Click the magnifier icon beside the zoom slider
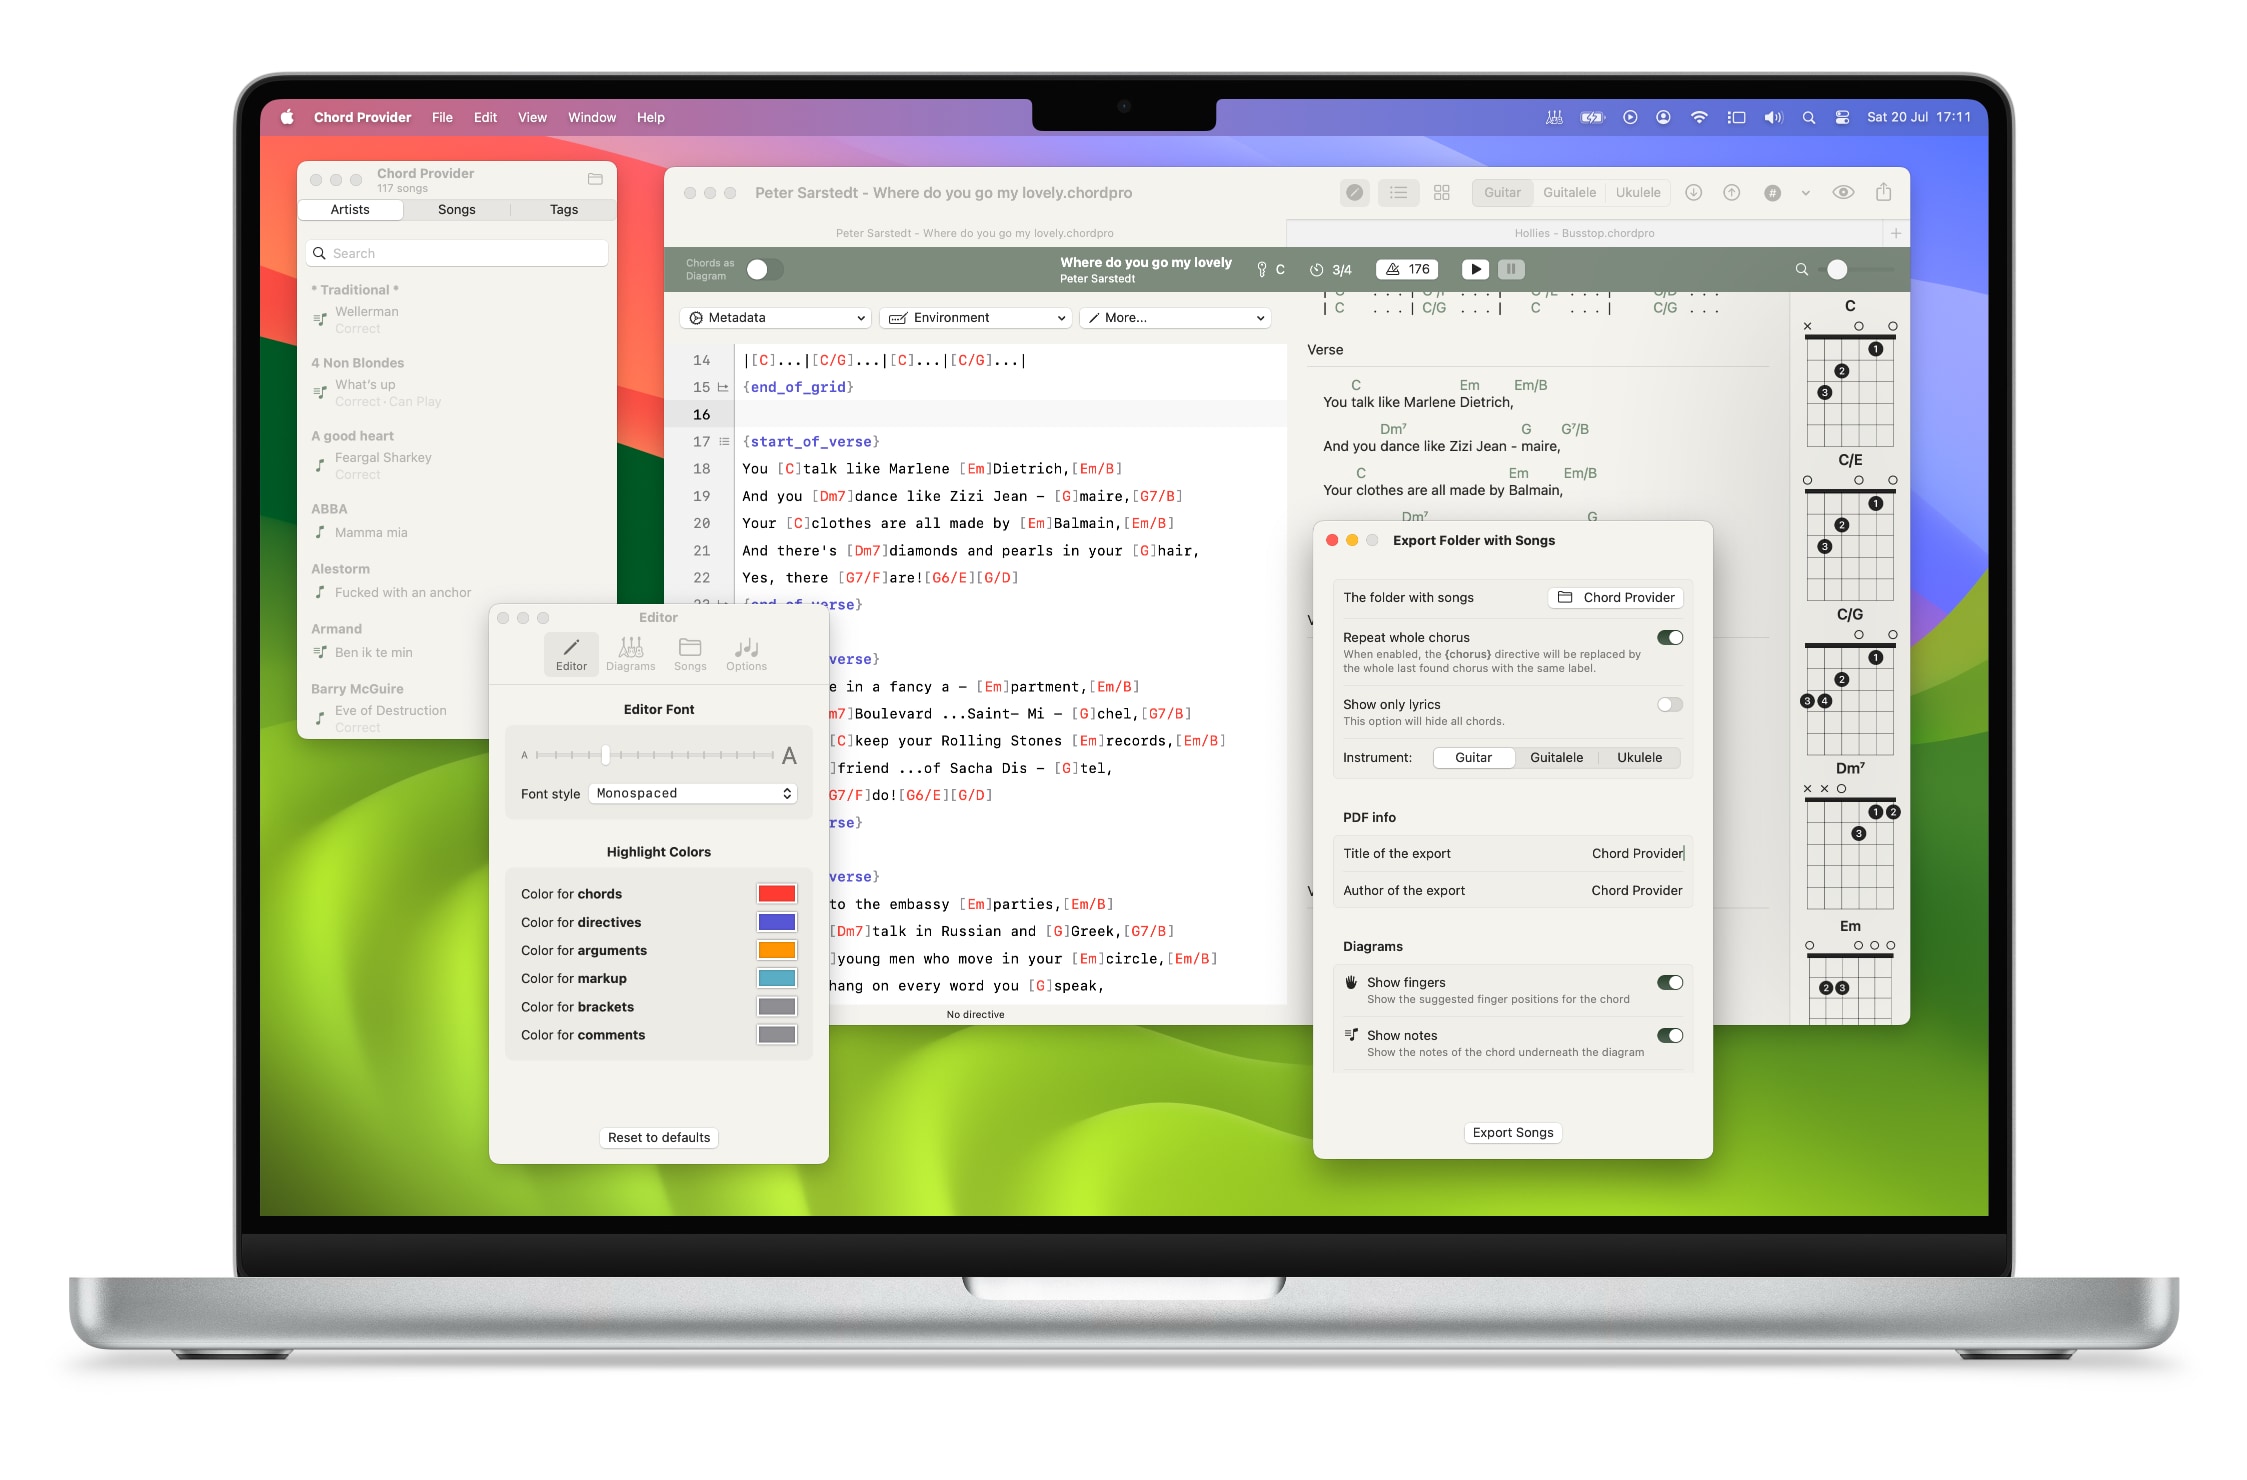This screenshot has width=2247, height=1480. 1802,269
